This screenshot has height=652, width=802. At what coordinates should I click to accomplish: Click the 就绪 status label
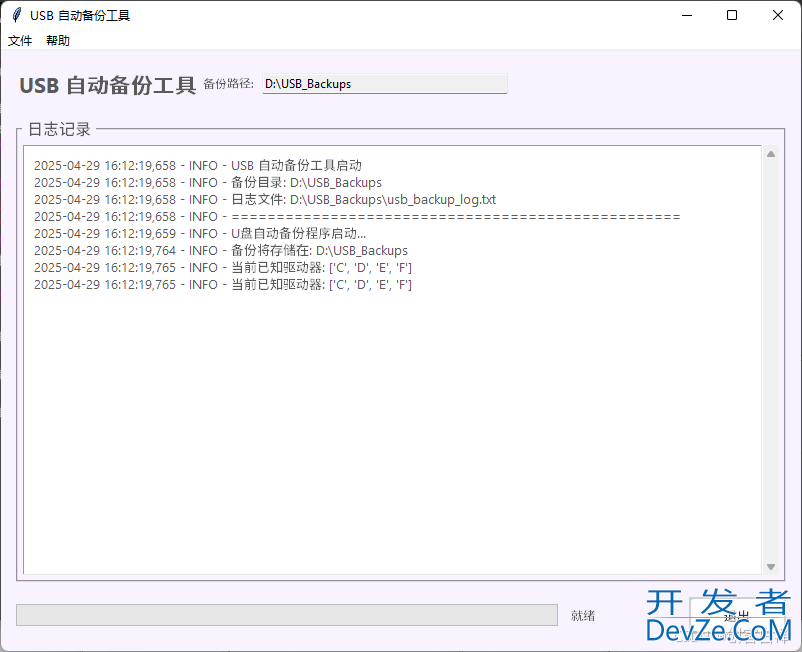click(583, 615)
